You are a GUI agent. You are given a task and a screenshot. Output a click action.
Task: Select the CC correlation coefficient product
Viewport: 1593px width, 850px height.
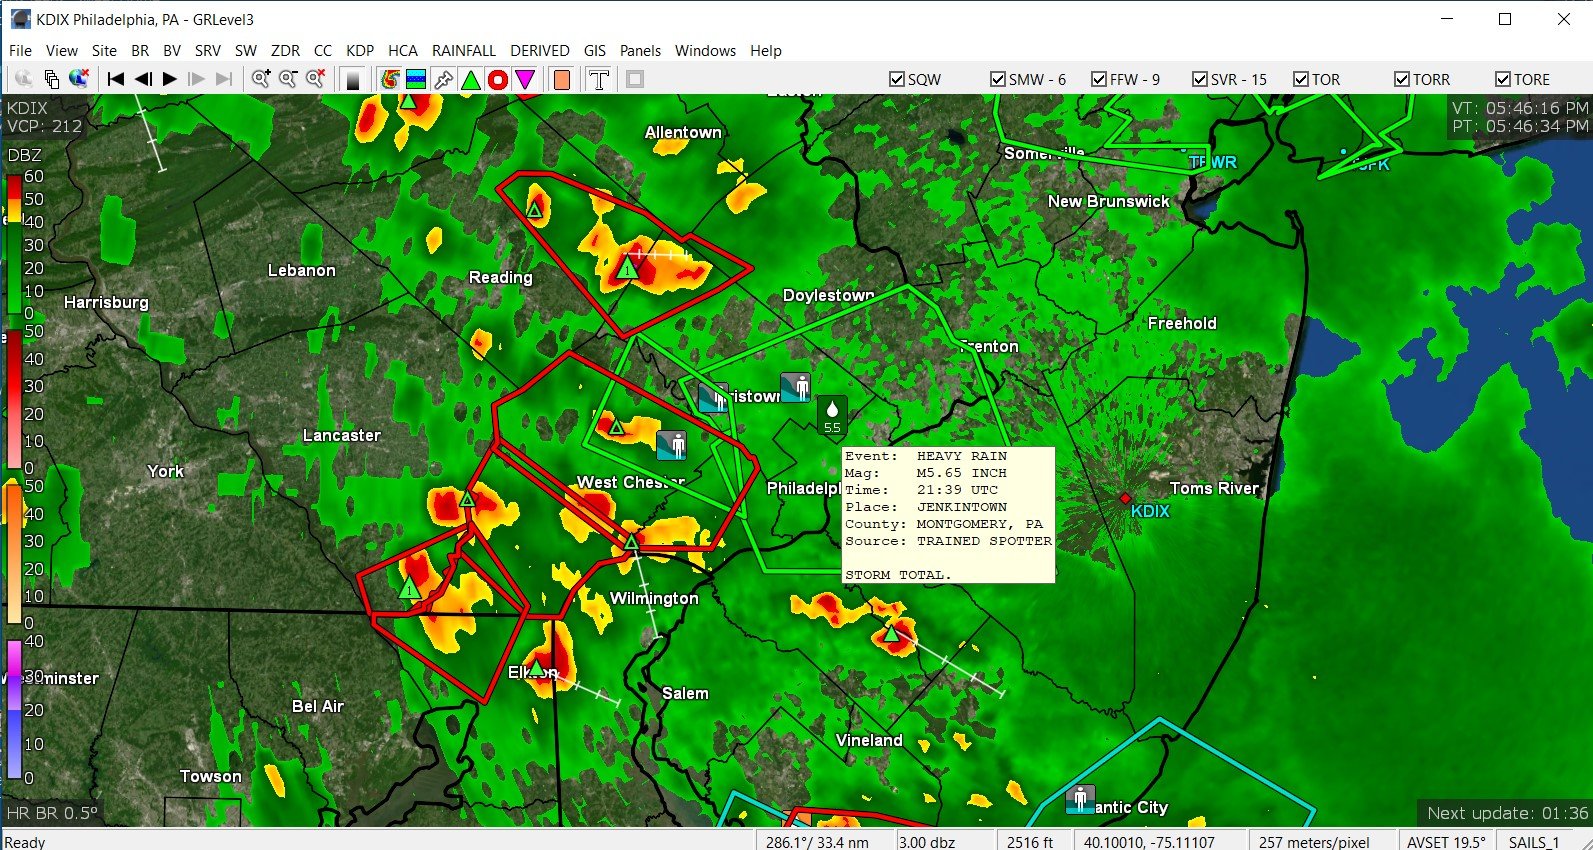(323, 50)
